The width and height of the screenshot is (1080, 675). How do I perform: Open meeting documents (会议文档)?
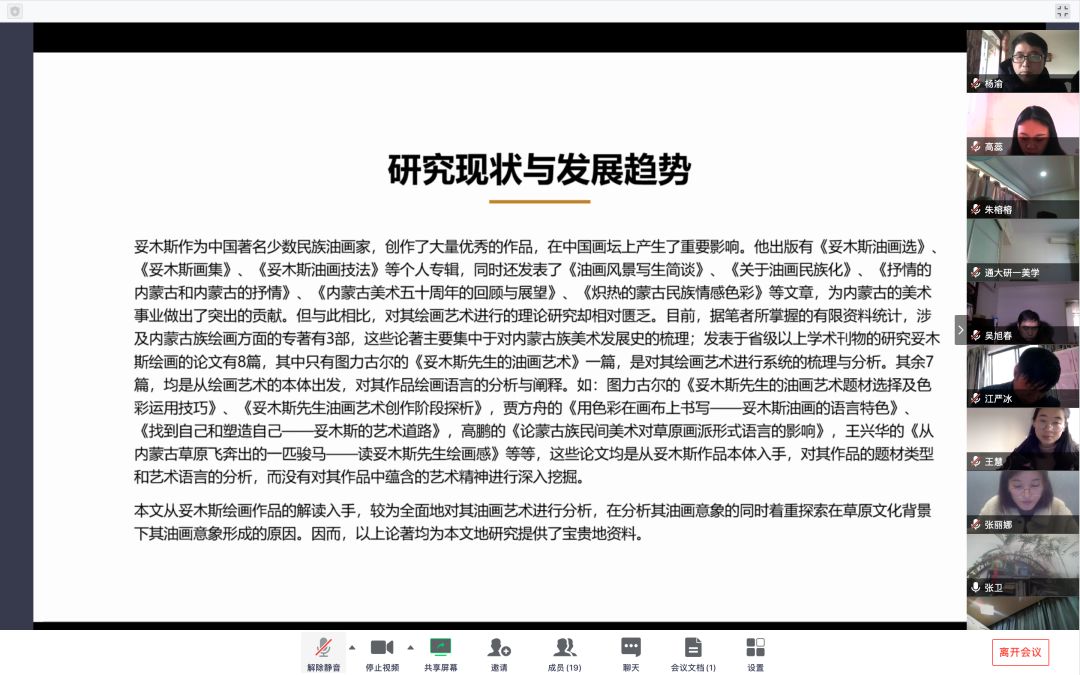692,652
